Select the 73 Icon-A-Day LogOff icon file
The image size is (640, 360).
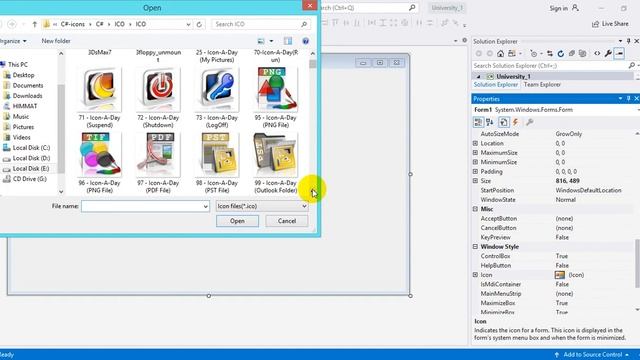click(217, 98)
